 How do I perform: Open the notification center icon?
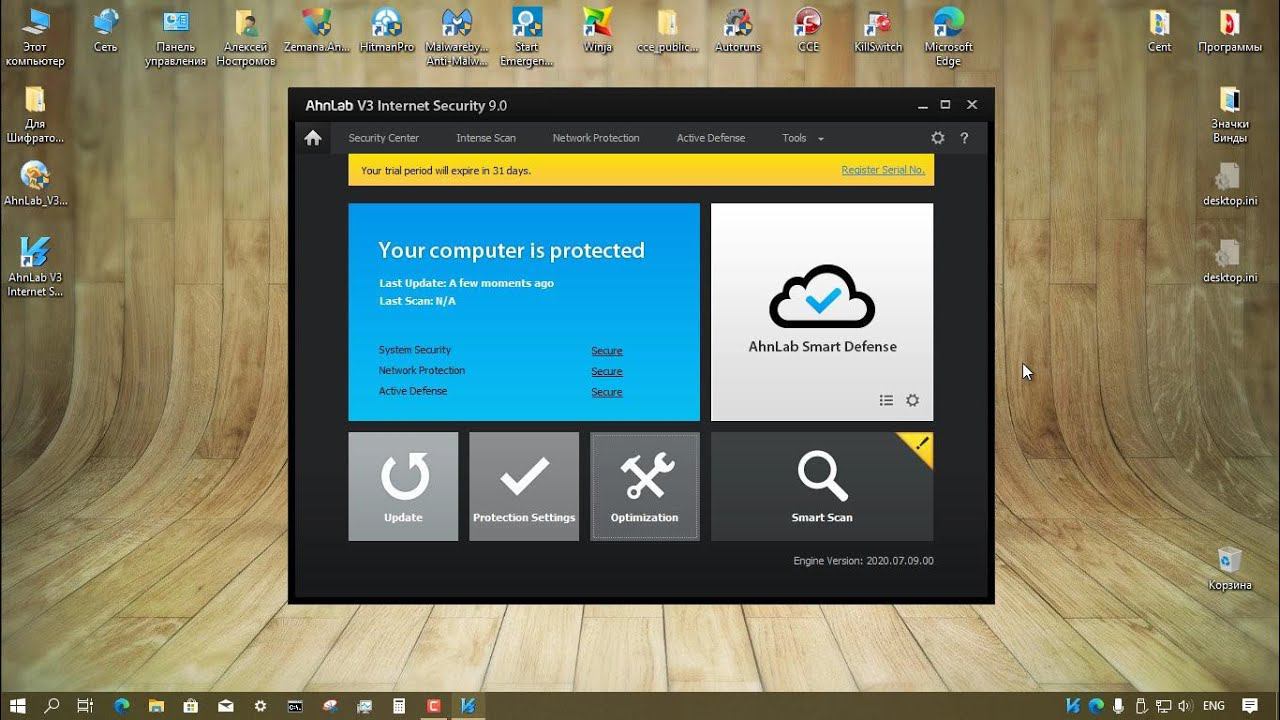pos(1250,705)
